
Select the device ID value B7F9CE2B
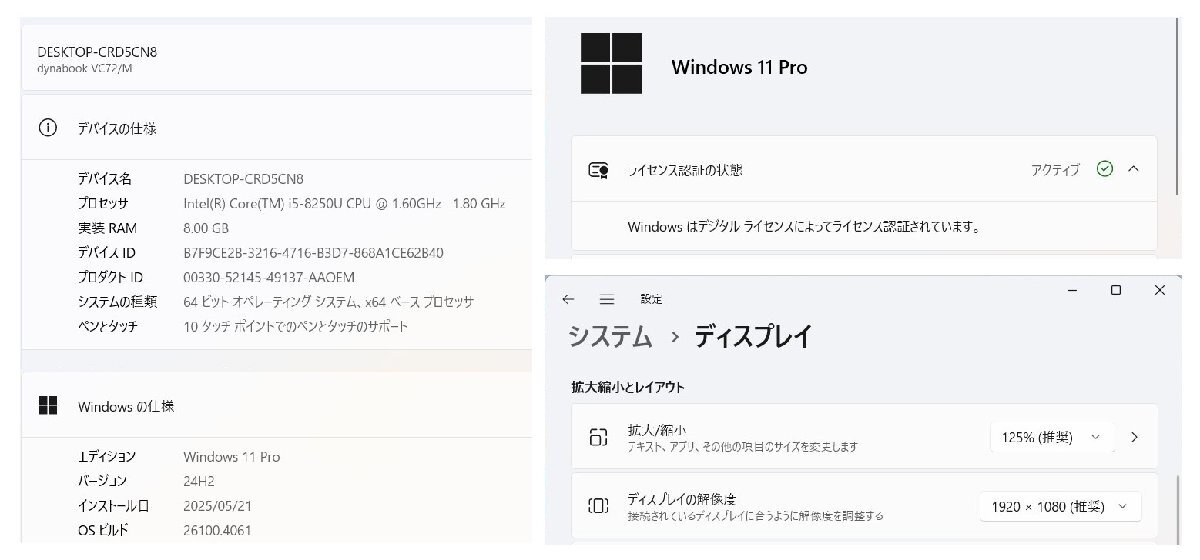[x=314, y=252]
